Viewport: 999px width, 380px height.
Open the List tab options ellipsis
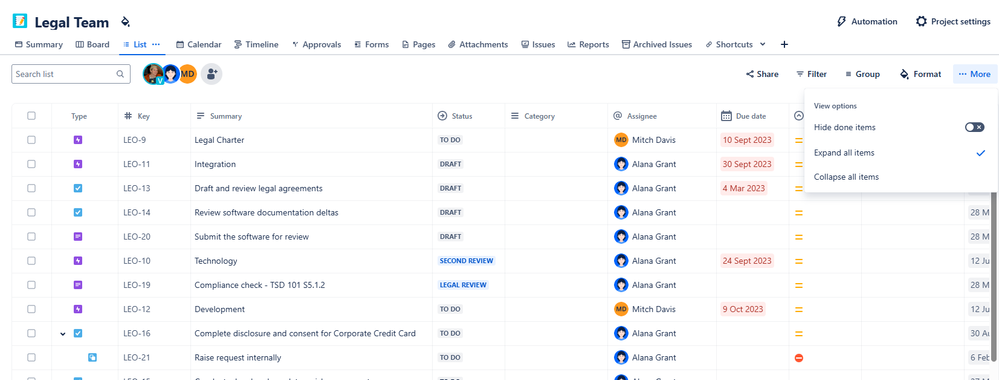click(156, 45)
